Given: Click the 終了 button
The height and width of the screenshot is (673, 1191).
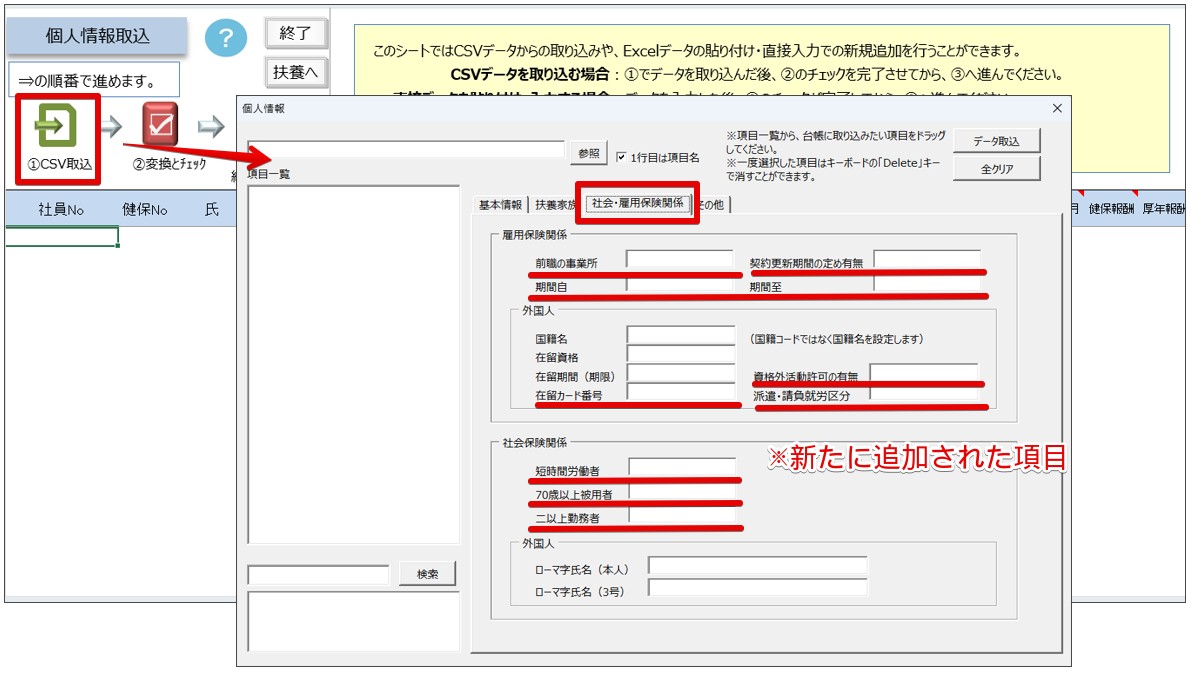Looking at the screenshot, I should (295, 33).
